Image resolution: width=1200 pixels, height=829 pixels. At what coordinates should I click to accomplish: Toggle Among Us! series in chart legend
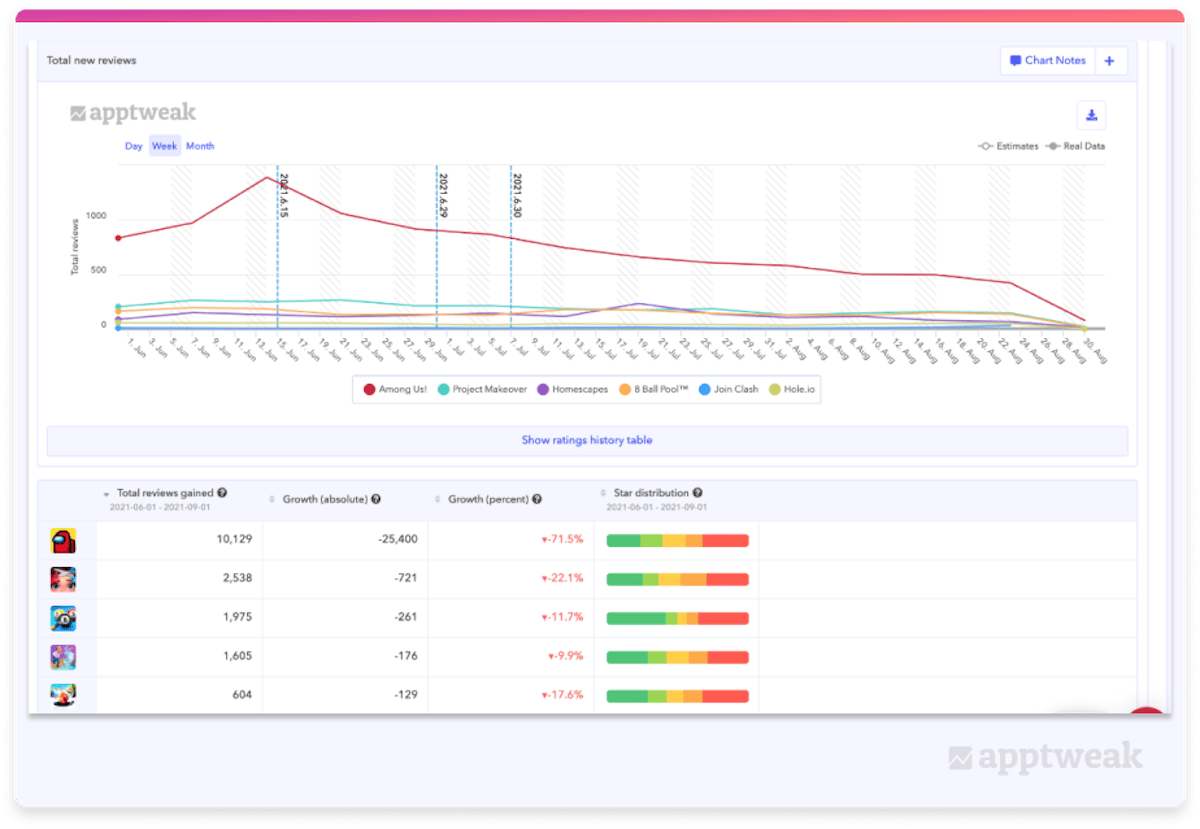(390, 389)
